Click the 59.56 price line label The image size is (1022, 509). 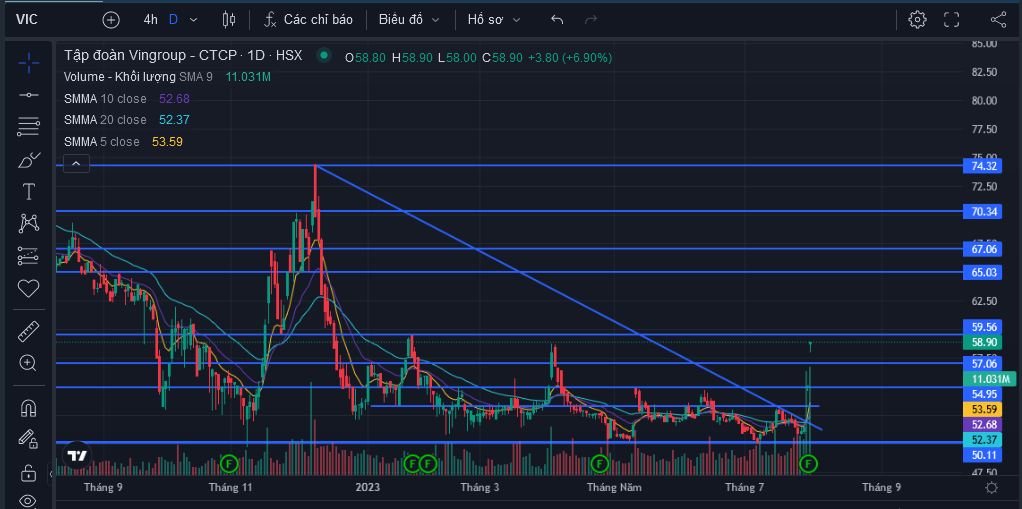984,327
